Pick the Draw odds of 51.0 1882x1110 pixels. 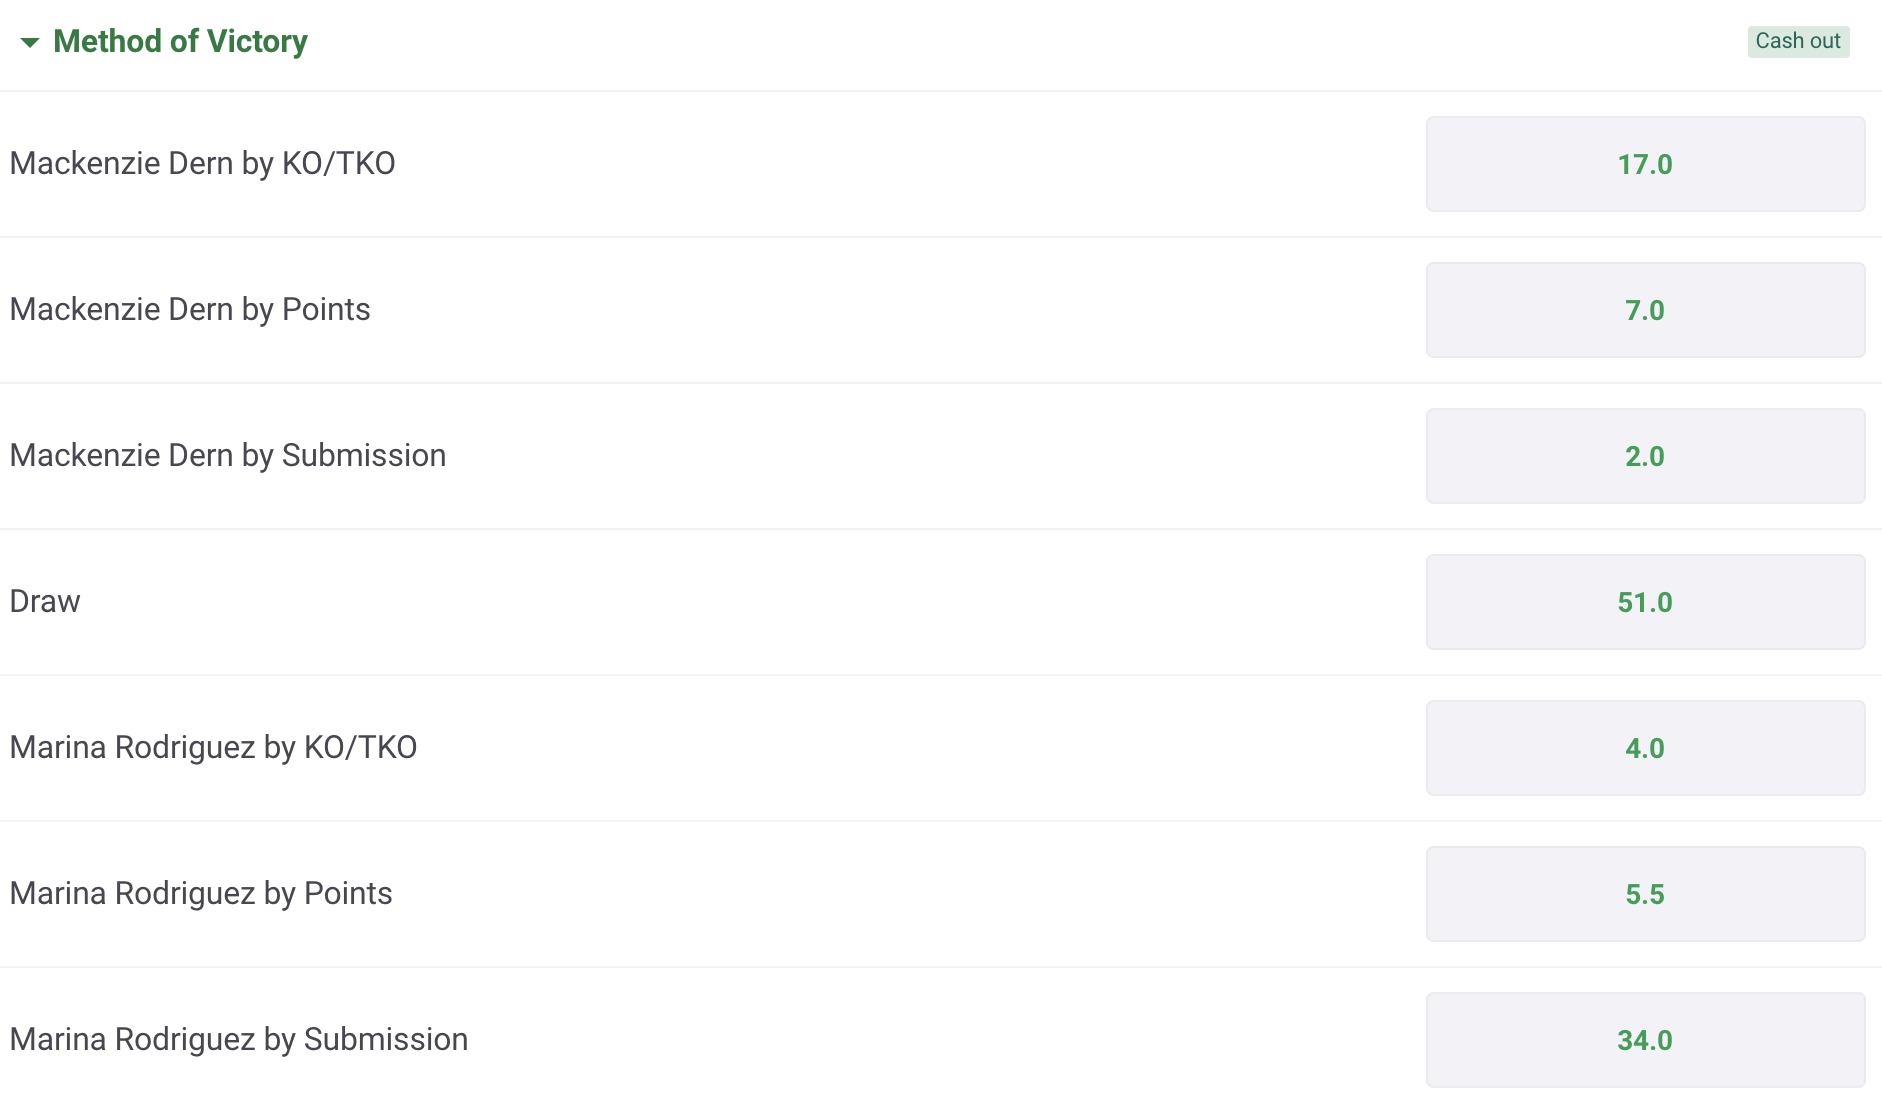(1645, 602)
